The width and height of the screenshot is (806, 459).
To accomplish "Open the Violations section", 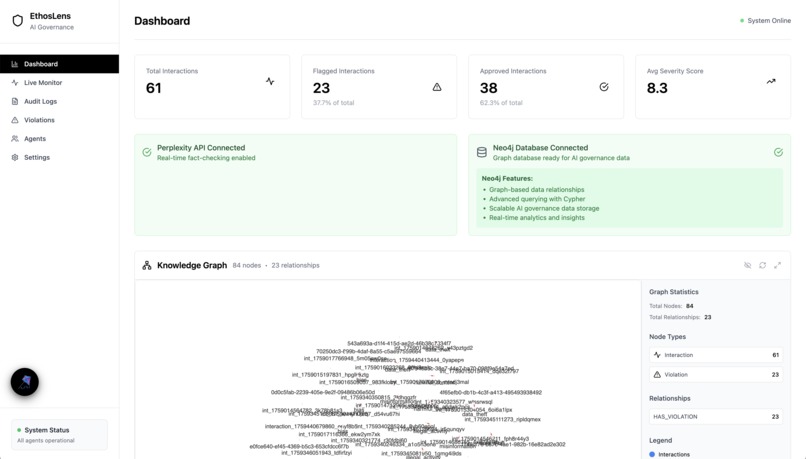I will pyautogui.click(x=60, y=120).
